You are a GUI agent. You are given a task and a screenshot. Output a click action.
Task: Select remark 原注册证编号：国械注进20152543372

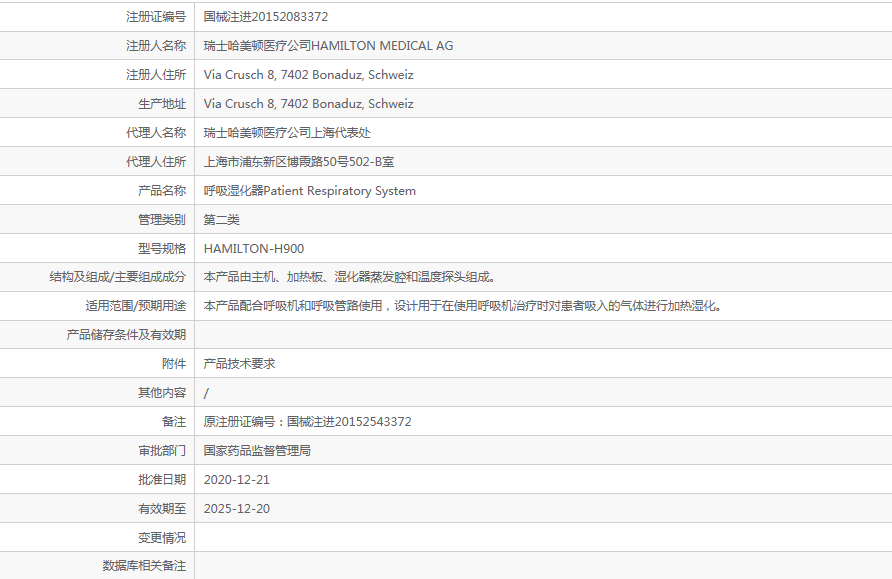(x=307, y=422)
